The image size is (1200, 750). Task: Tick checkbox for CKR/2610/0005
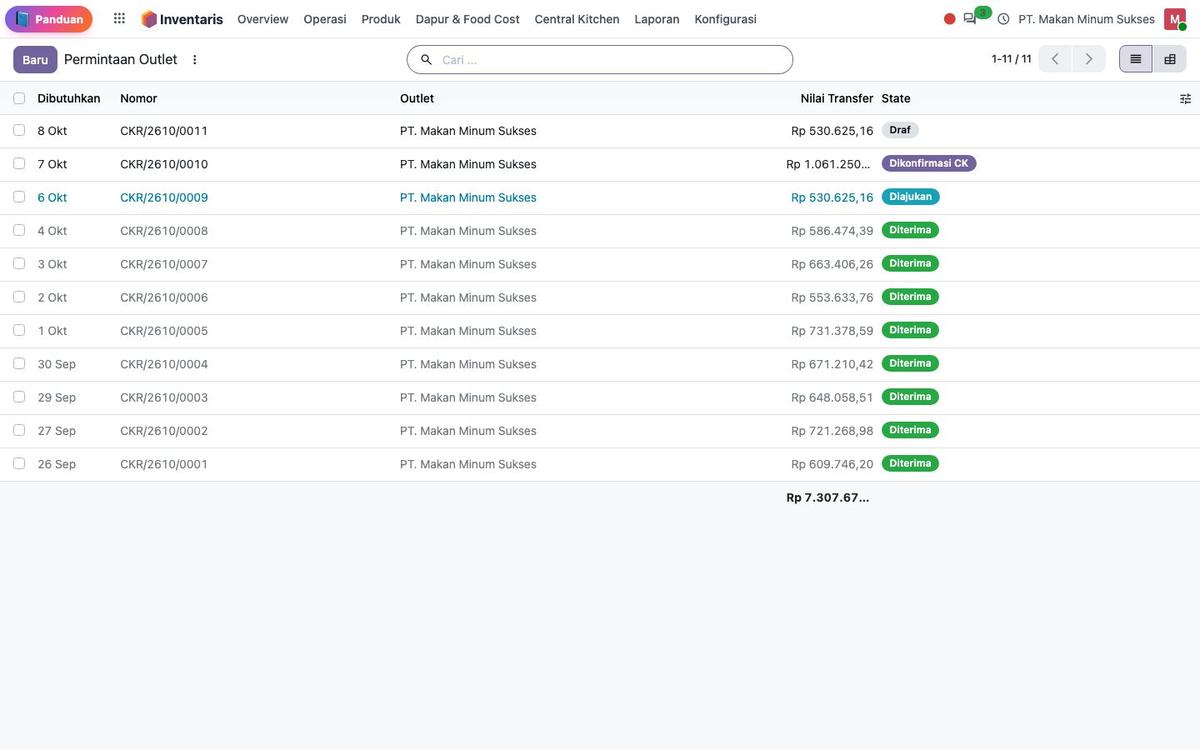(x=19, y=330)
